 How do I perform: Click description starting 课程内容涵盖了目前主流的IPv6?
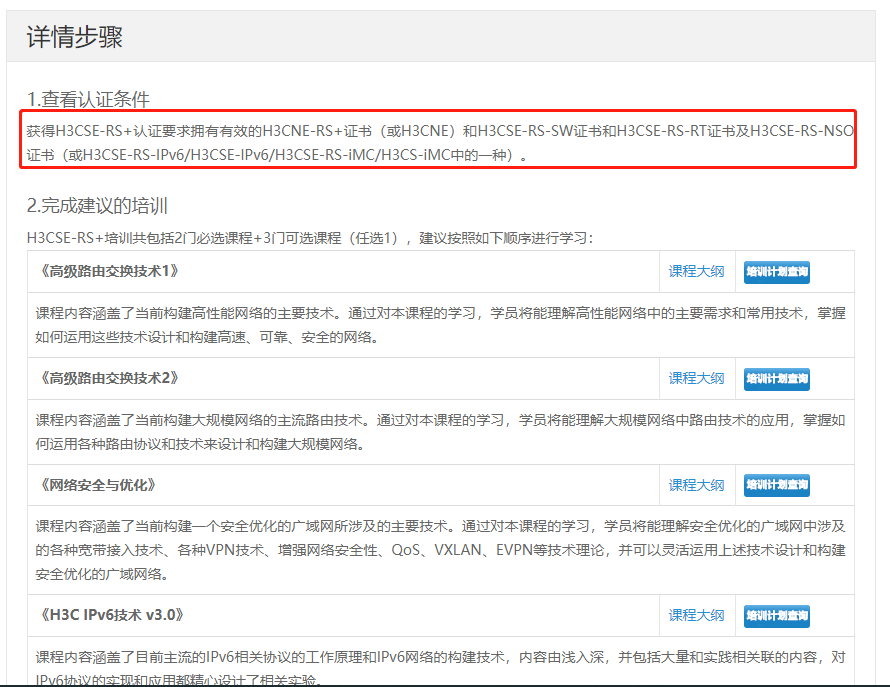coord(440,668)
